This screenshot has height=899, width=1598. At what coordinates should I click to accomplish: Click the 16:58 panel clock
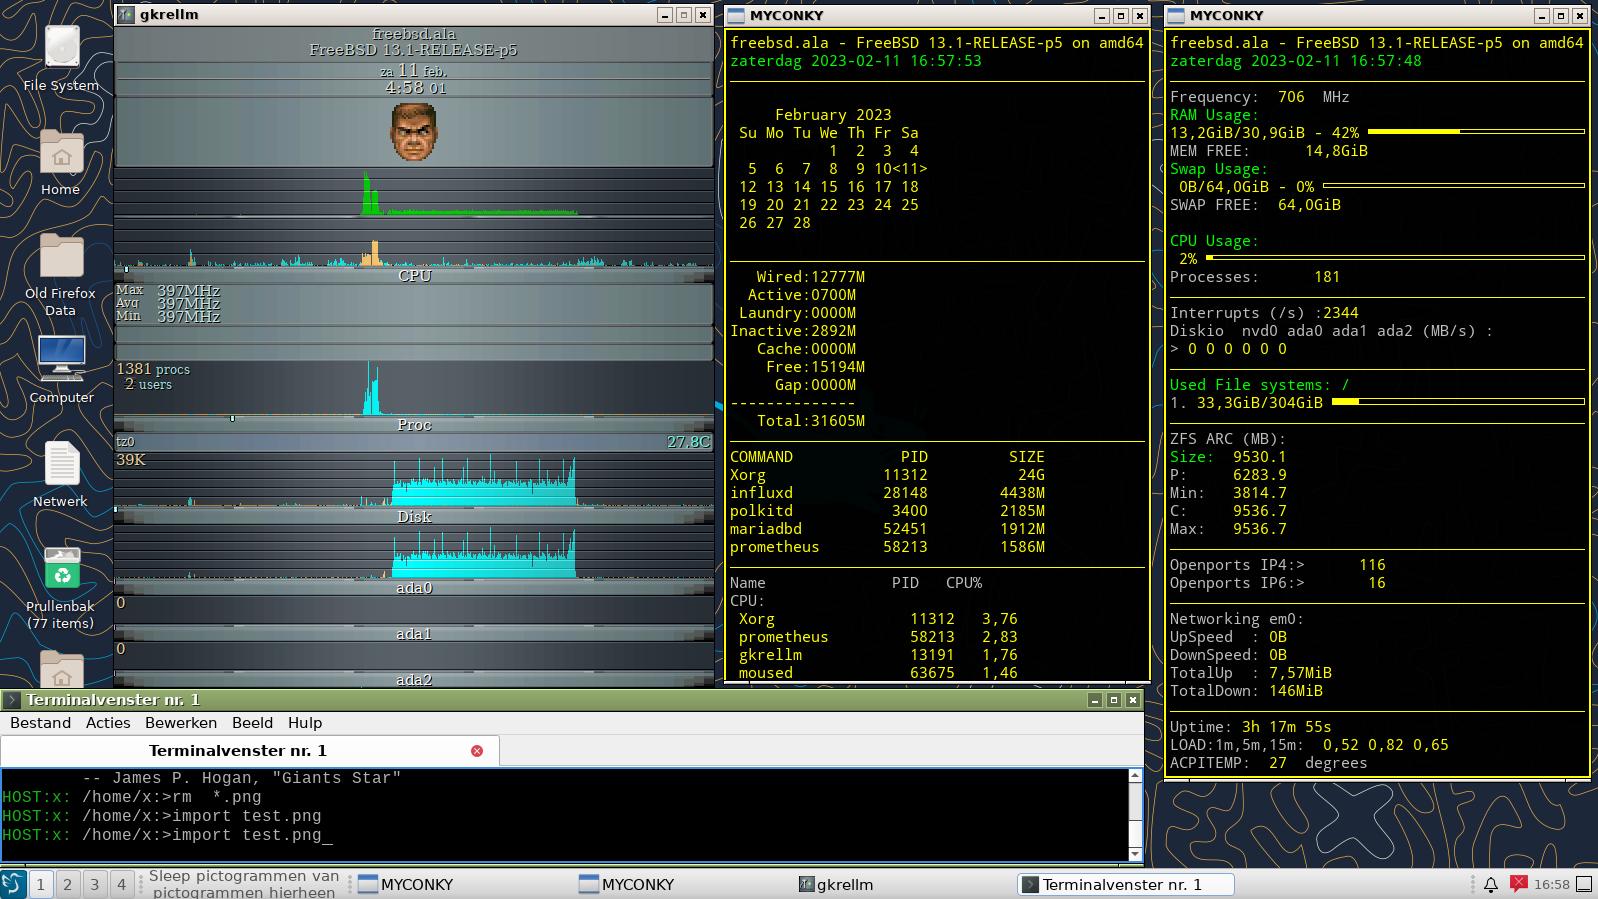click(x=1551, y=884)
